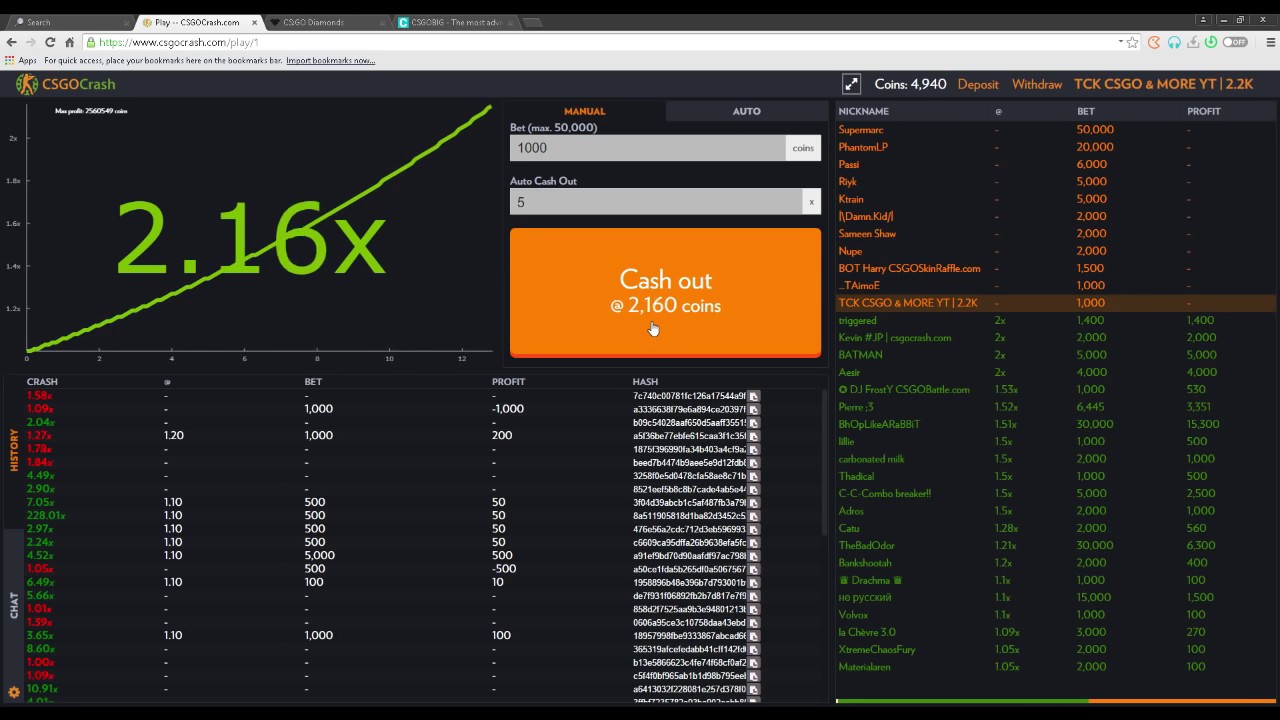Open the browser home page icon
The image size is (1280, 720).
69,42
